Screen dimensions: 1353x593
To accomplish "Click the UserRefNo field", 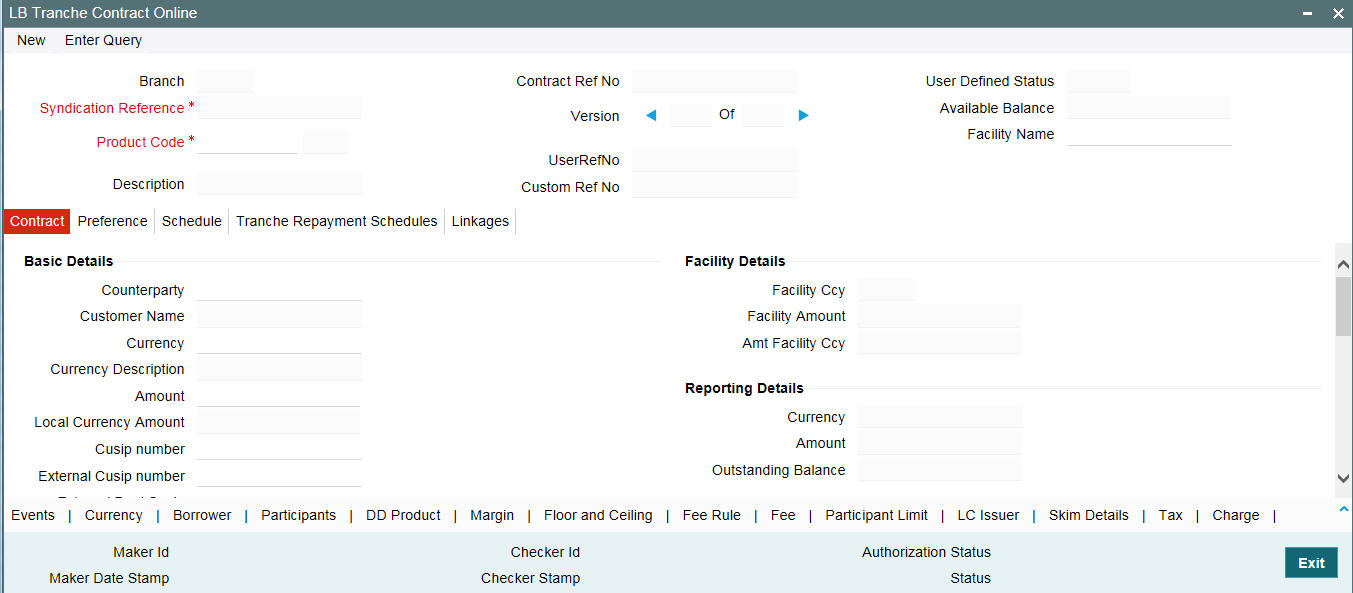I will 714,160.
